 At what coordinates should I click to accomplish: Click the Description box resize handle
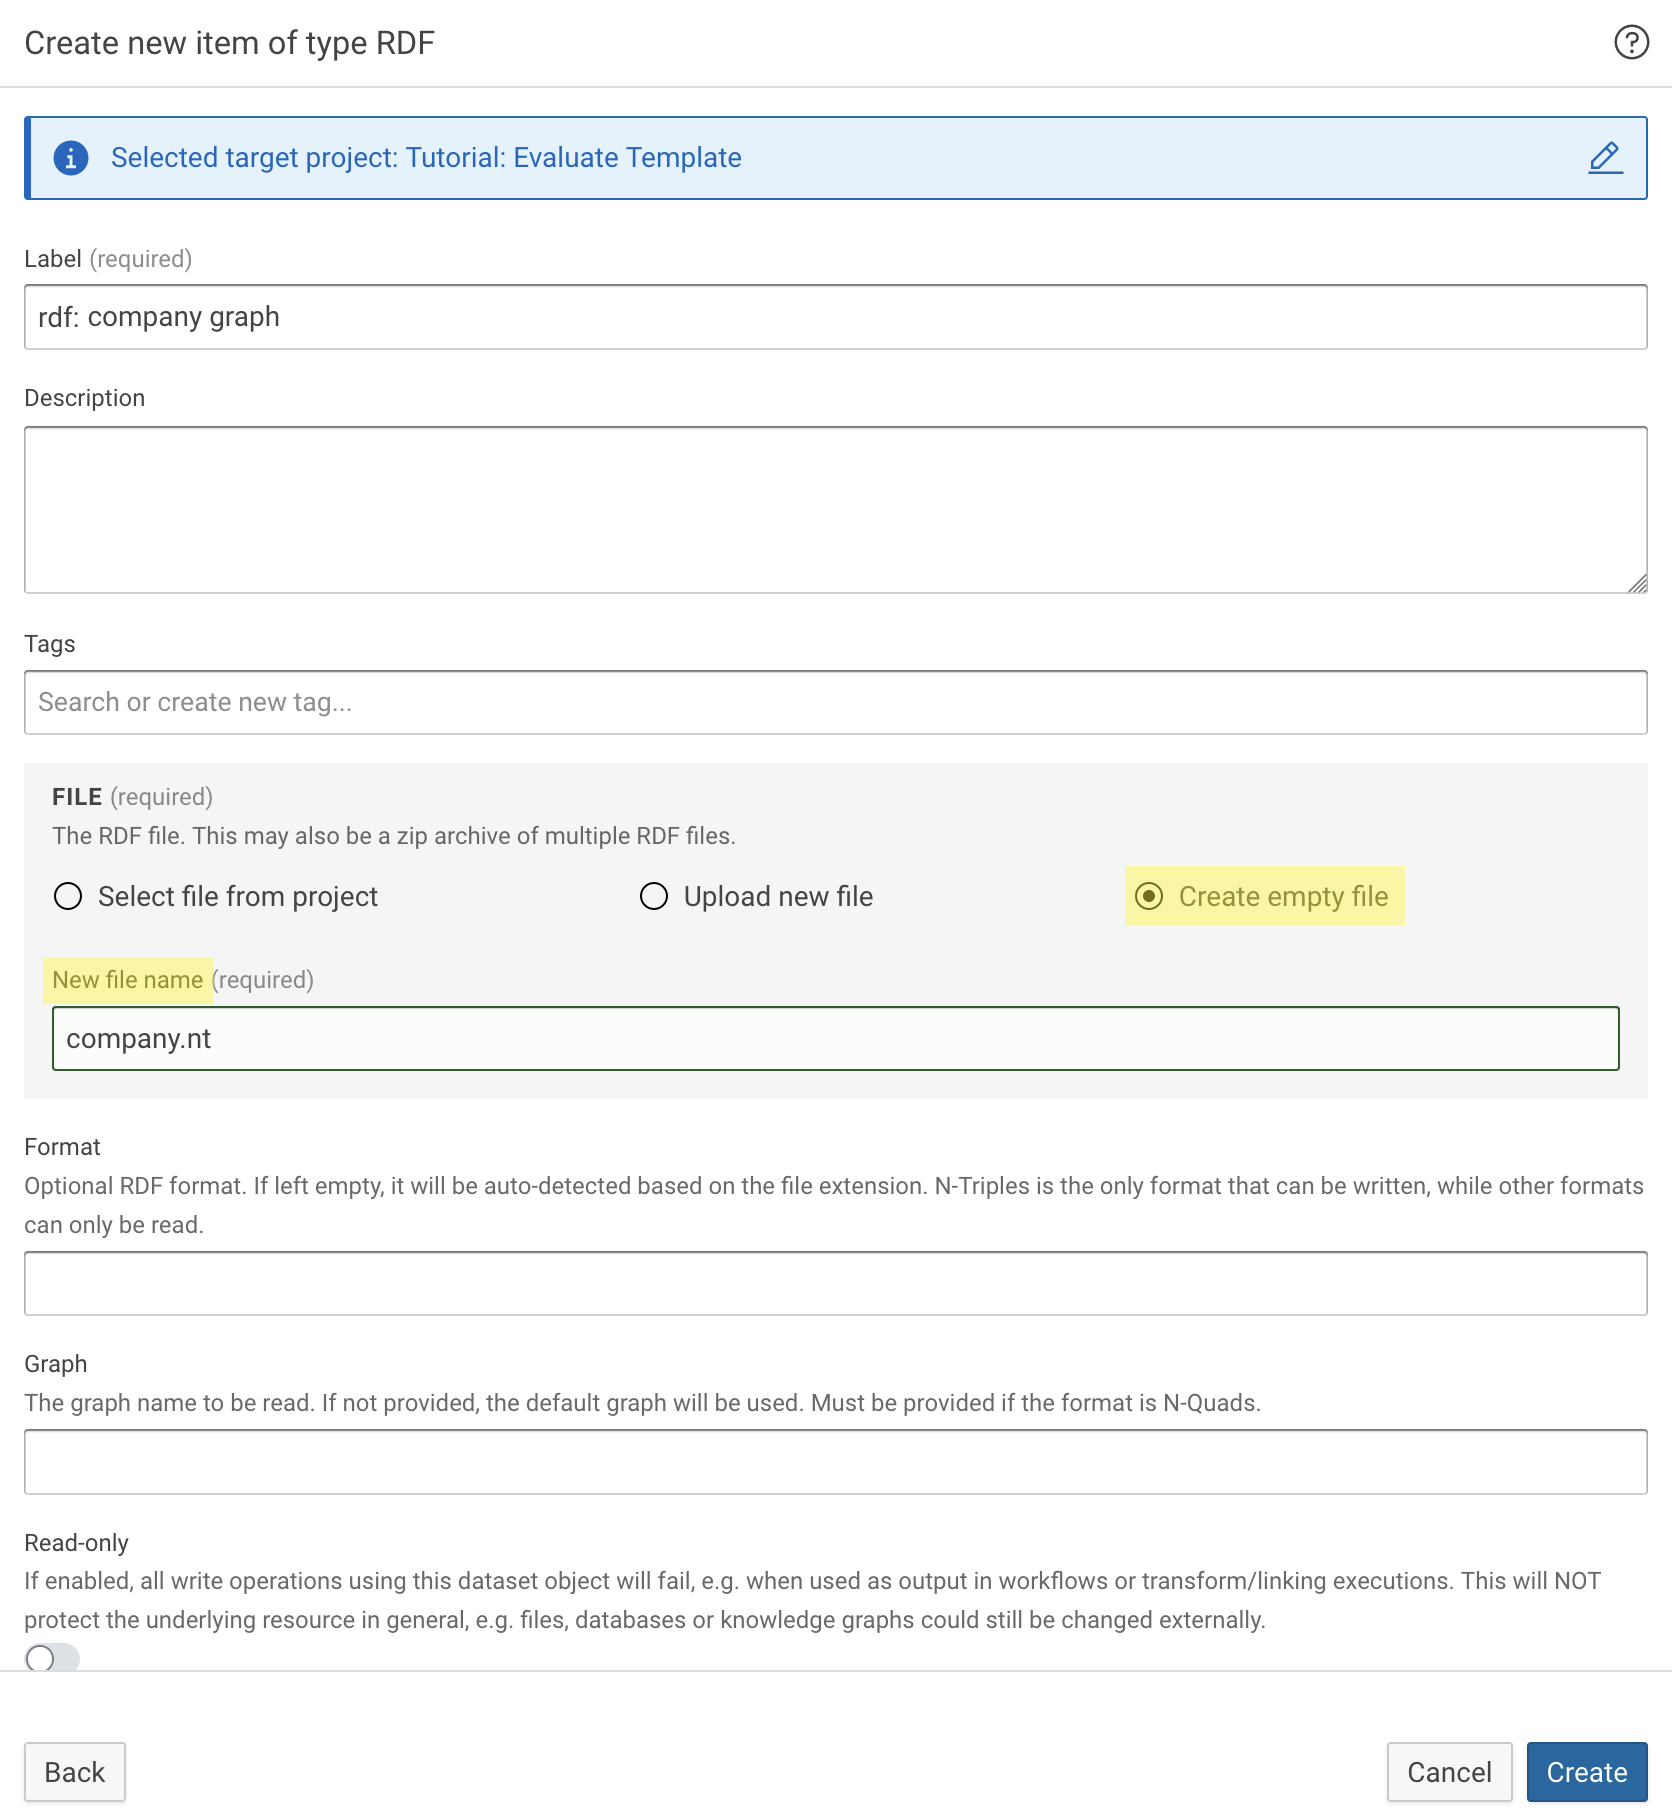[1638, 583]
